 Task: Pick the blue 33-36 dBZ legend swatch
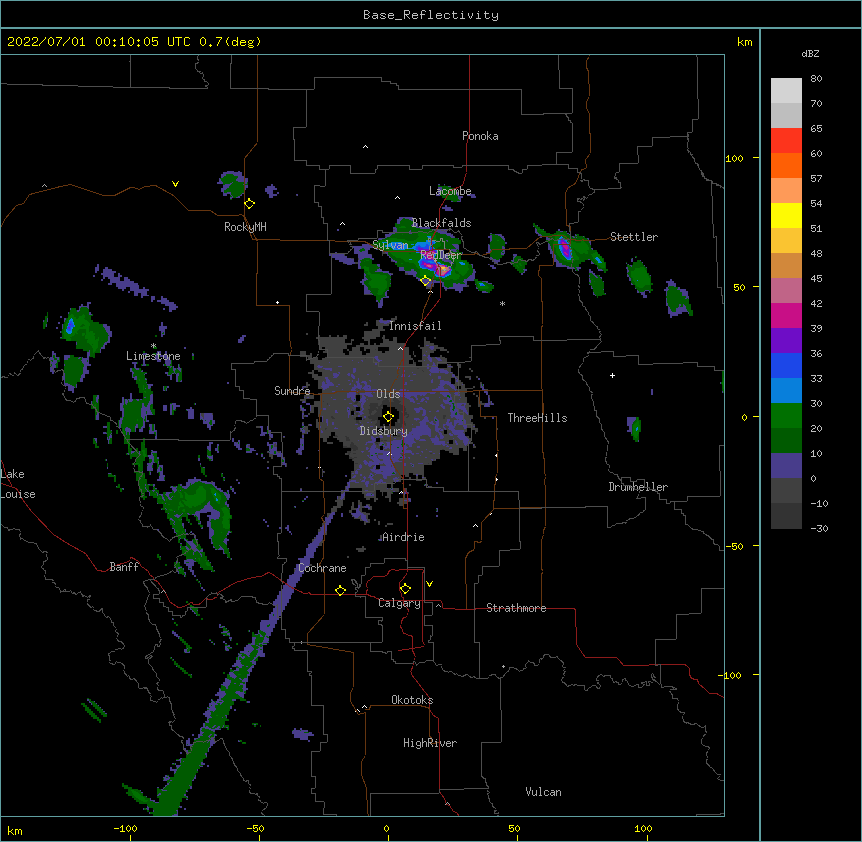coord(786,365)
